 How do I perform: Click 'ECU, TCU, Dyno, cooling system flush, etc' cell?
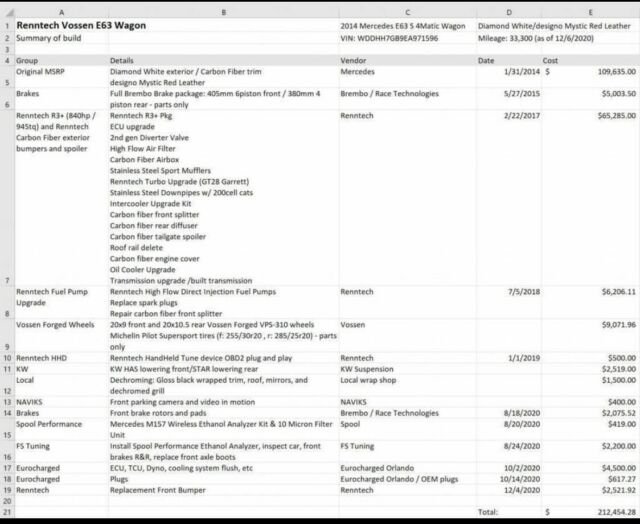click(224, 468)
